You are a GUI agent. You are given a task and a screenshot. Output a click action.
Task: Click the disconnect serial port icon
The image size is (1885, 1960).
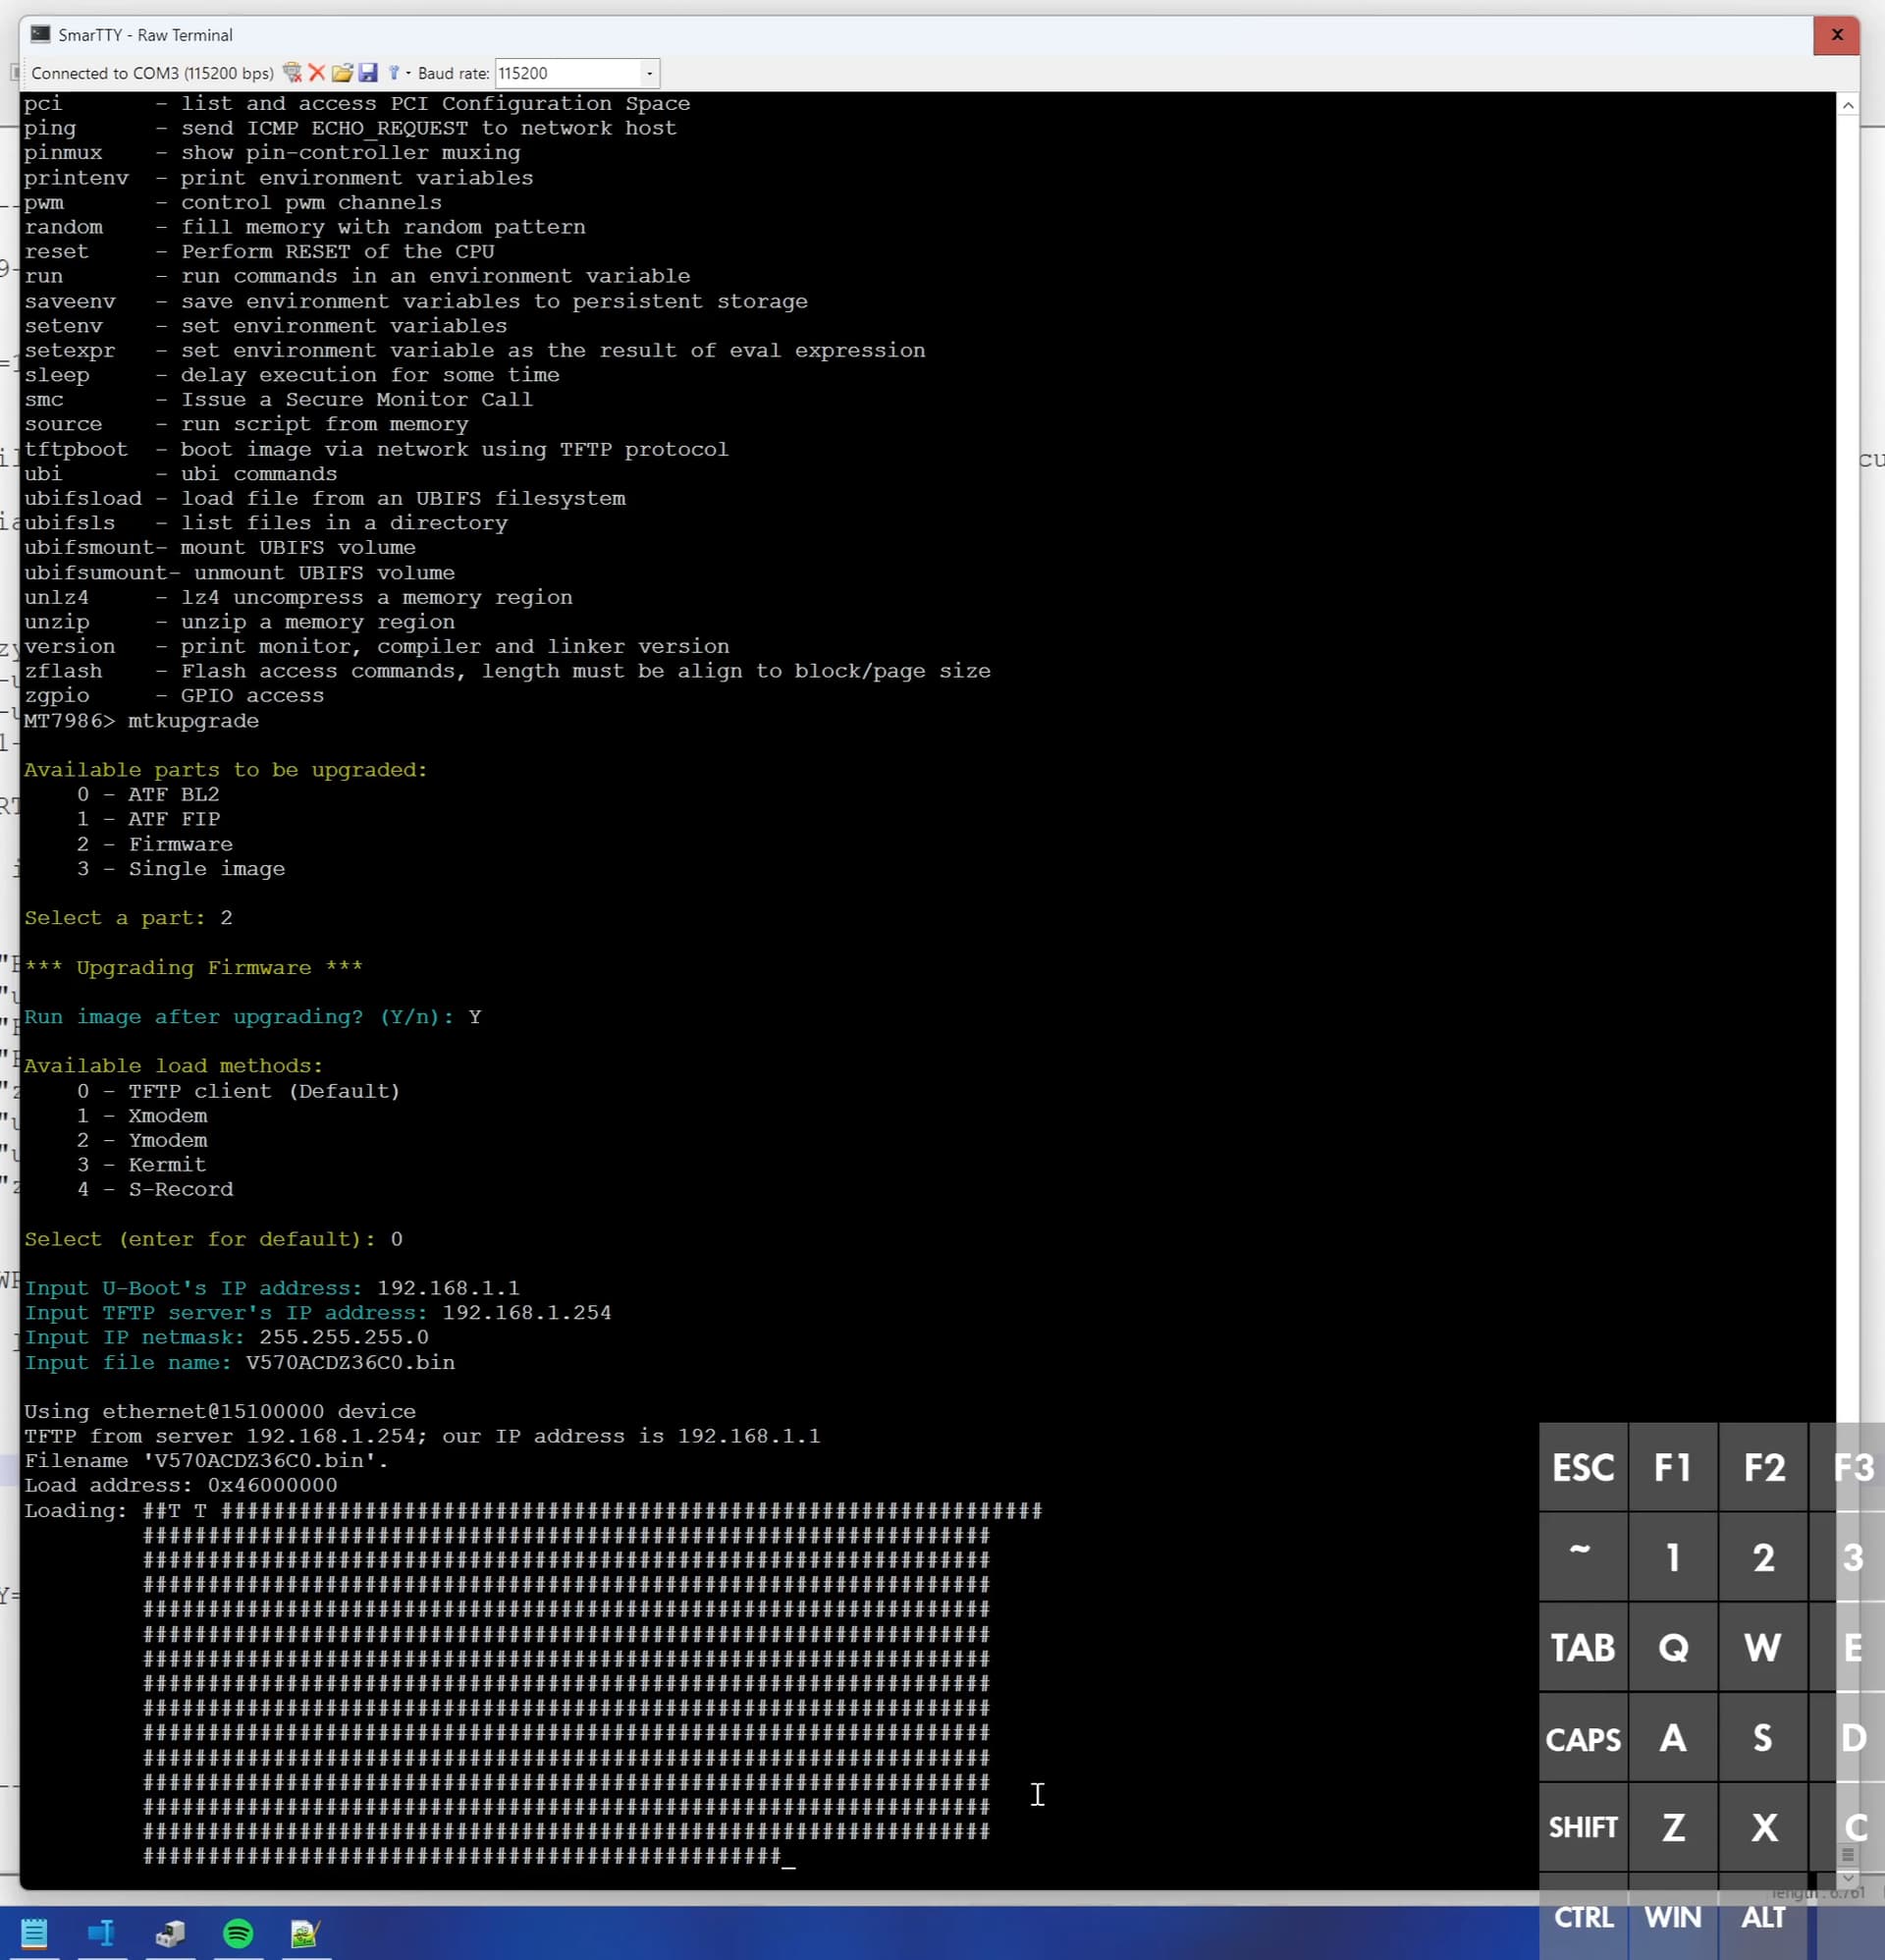click(292, 73)
